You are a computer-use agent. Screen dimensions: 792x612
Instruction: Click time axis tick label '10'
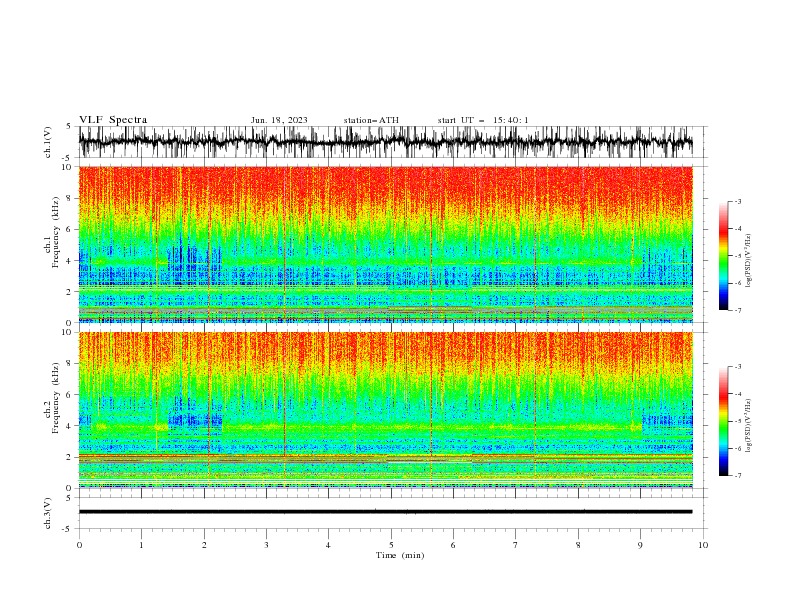point(703,545)
